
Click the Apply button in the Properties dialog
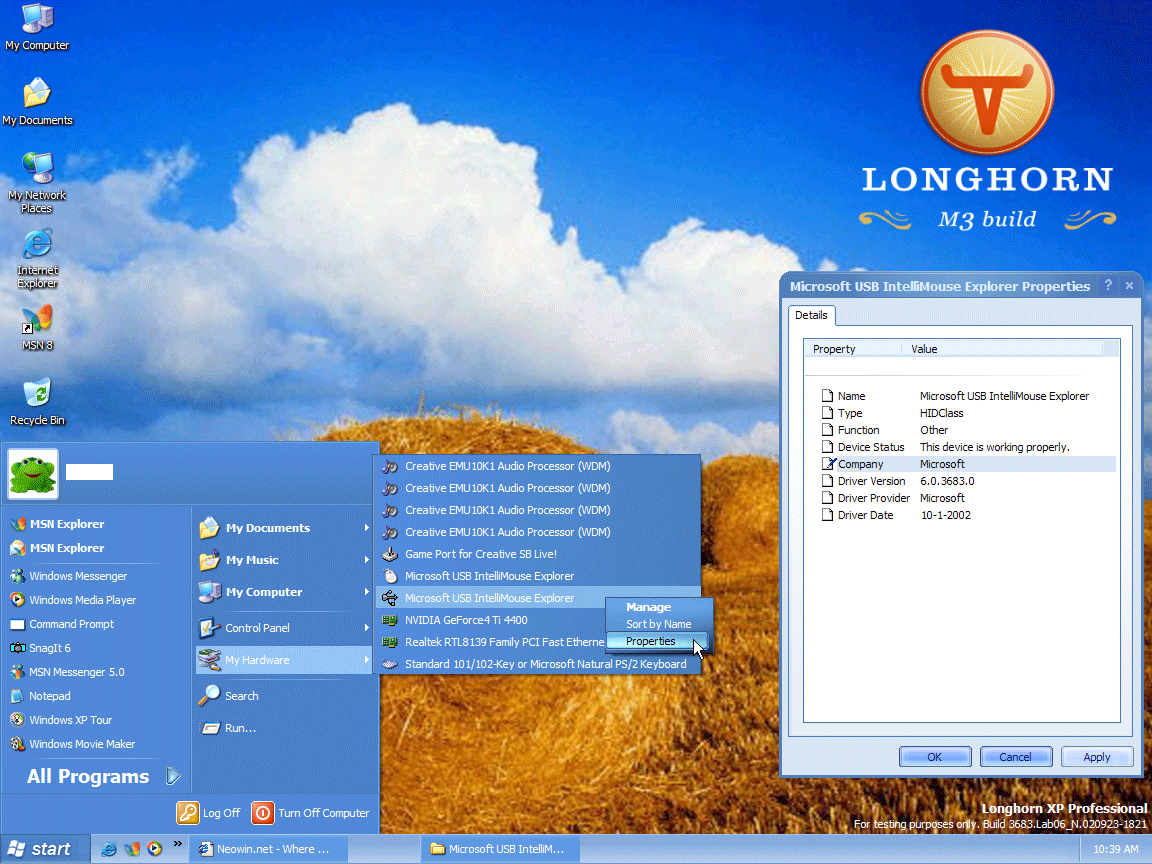tap(1097, 756)
